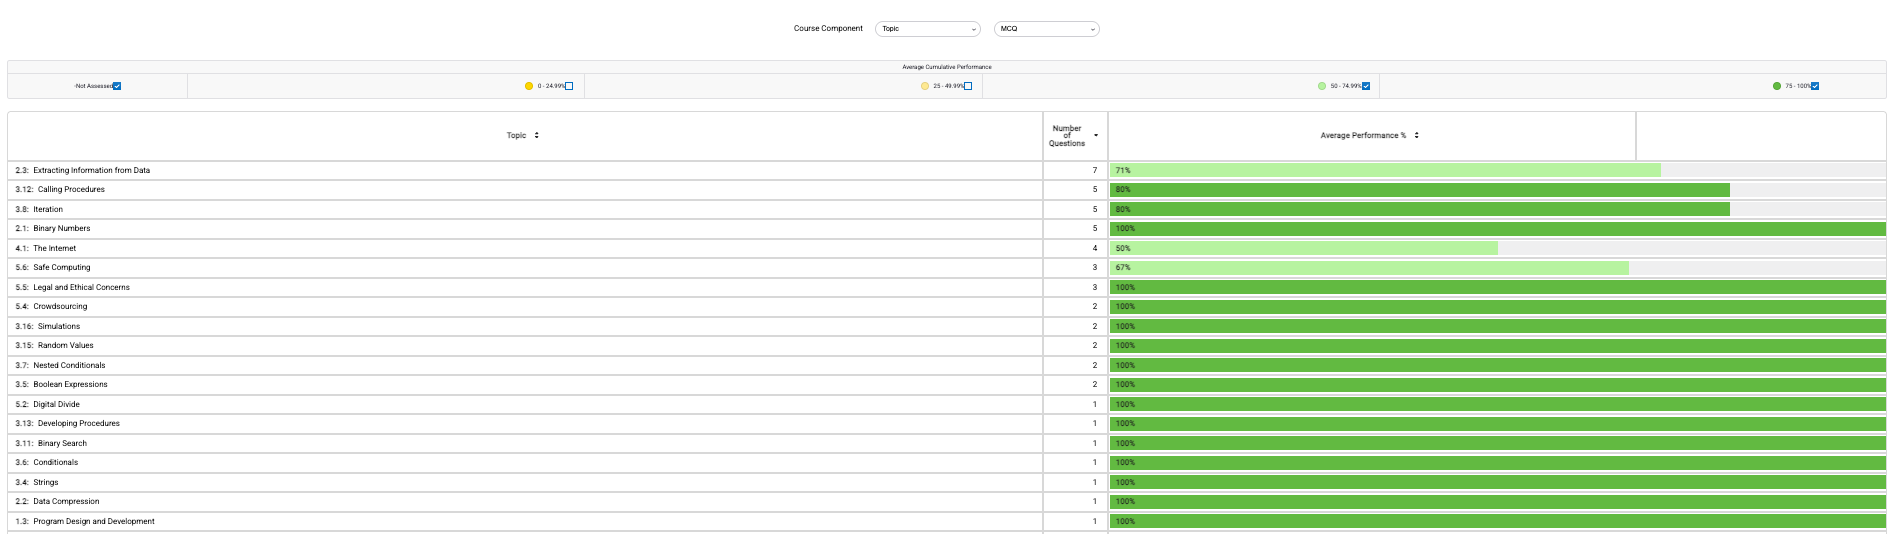Select topic 3.13: Developing Procedures

(x=68, y=423)
